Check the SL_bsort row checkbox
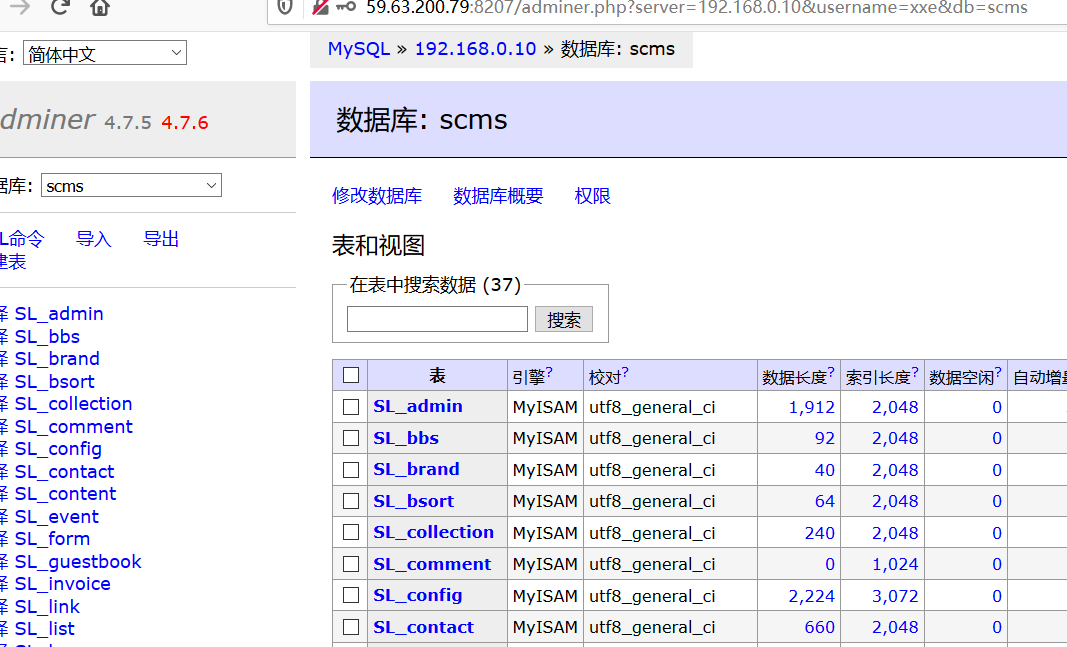Image resolution: width=1067 pixels, height=647 pixels. (x=351, y=501)
